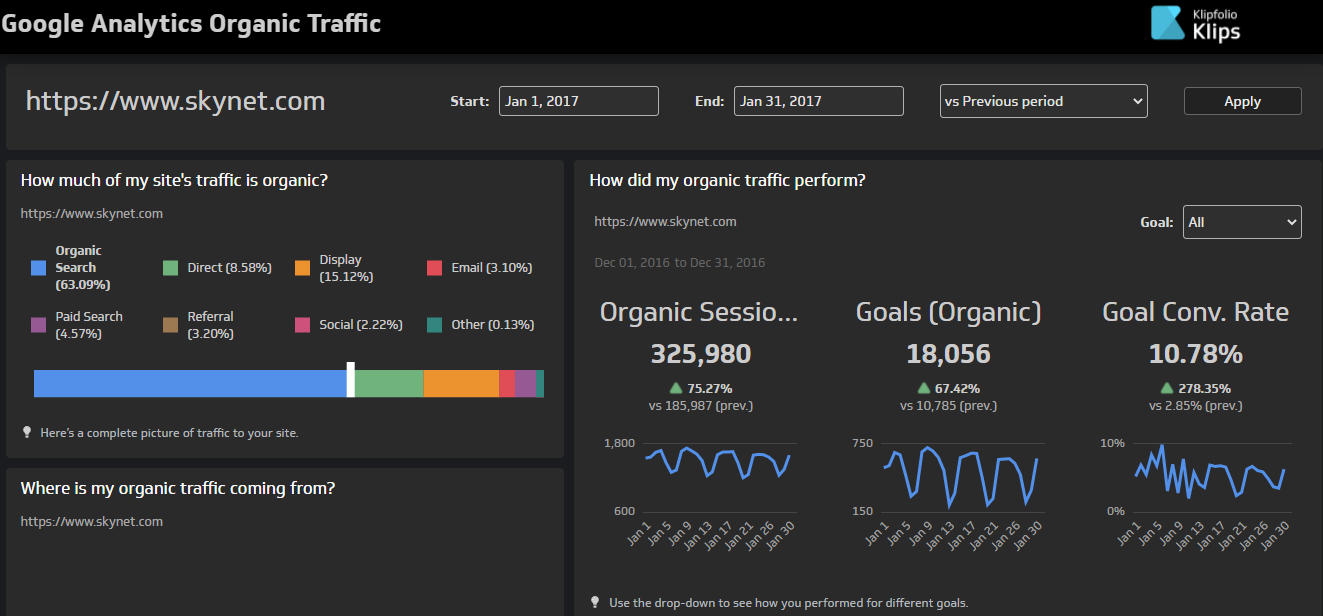Click the 'vs 2.85% (prev.)' text
Viewport: 1323px width, 616px height.
coord(1196,406)
